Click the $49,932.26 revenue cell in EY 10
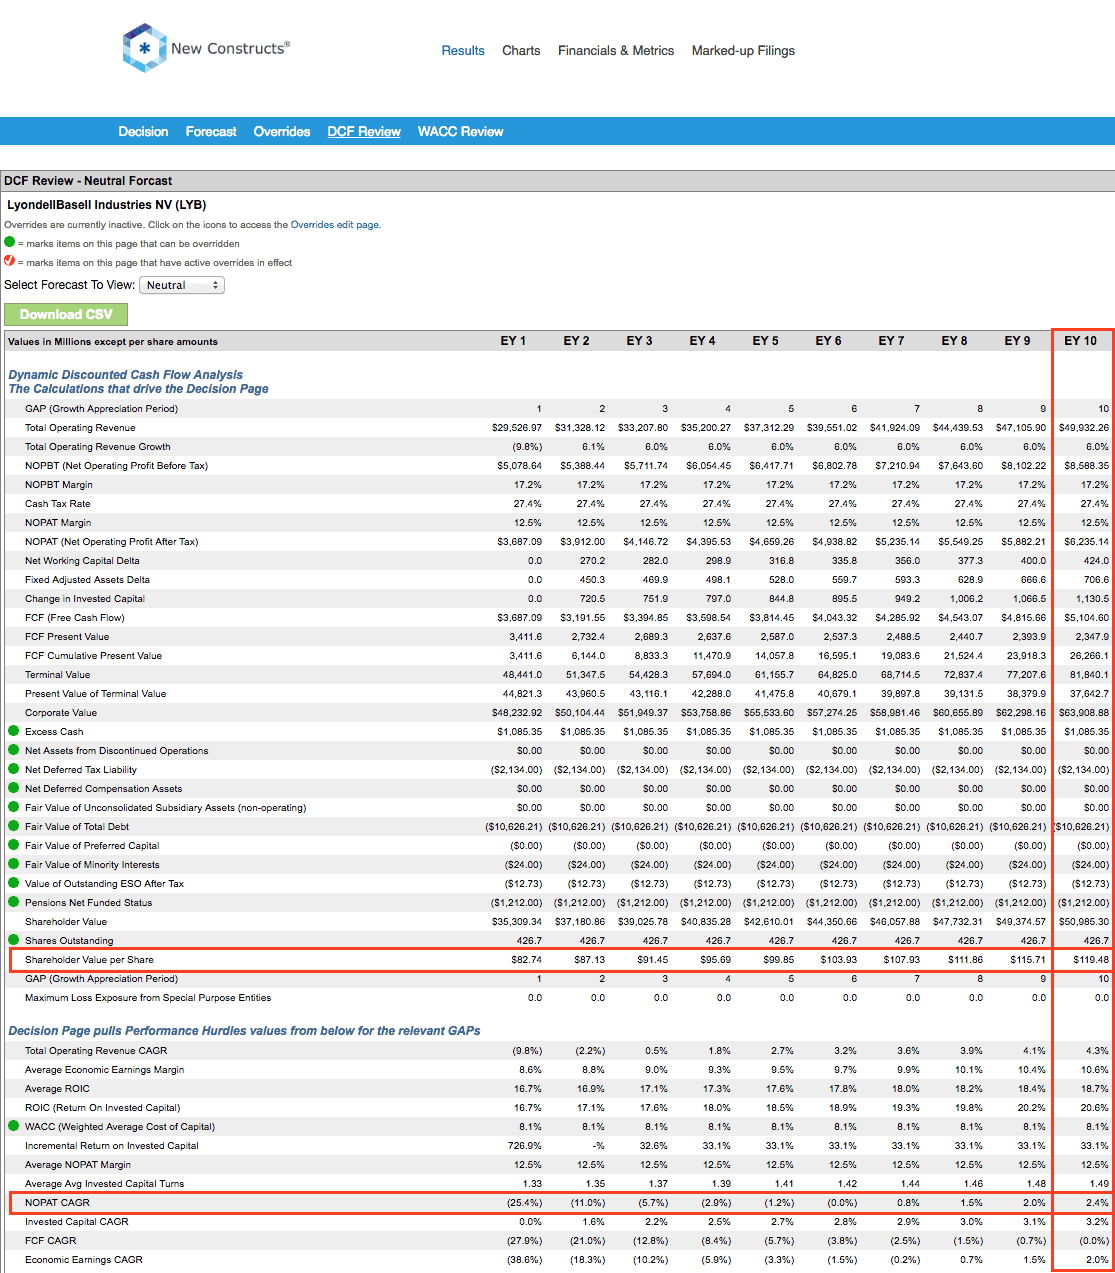 click(x=1084, y=427)
